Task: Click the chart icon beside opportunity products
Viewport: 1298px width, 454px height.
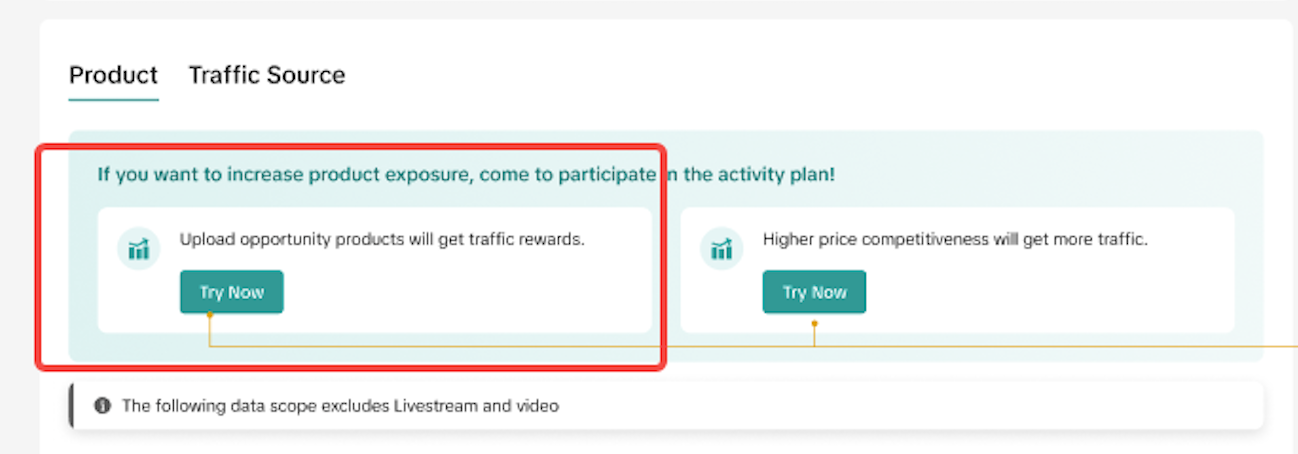Action: (138, 249)
